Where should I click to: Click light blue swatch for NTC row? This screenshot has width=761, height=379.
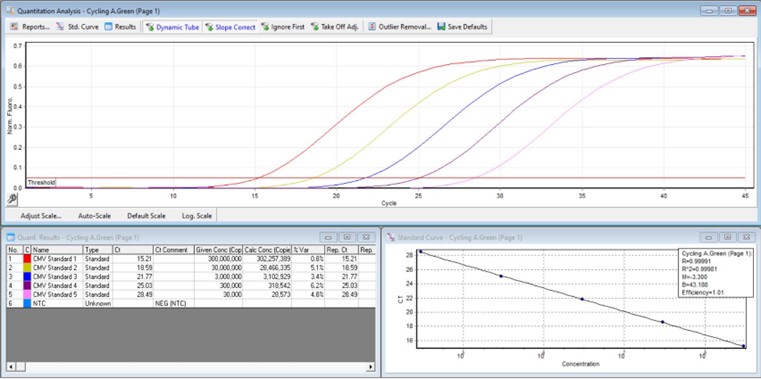click(x=28, y=303)
